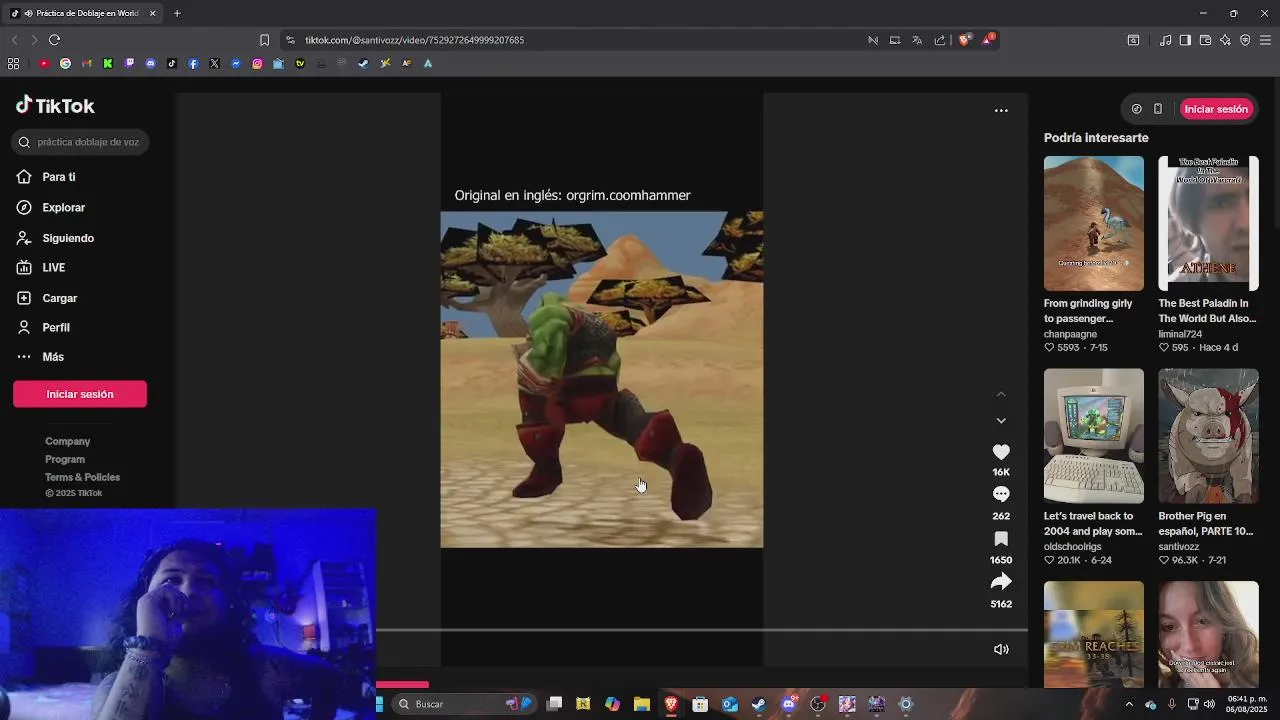Click the get-coins icon next to the phone icon
This screenshot has width=1280, height=720.
[1136, 109]
